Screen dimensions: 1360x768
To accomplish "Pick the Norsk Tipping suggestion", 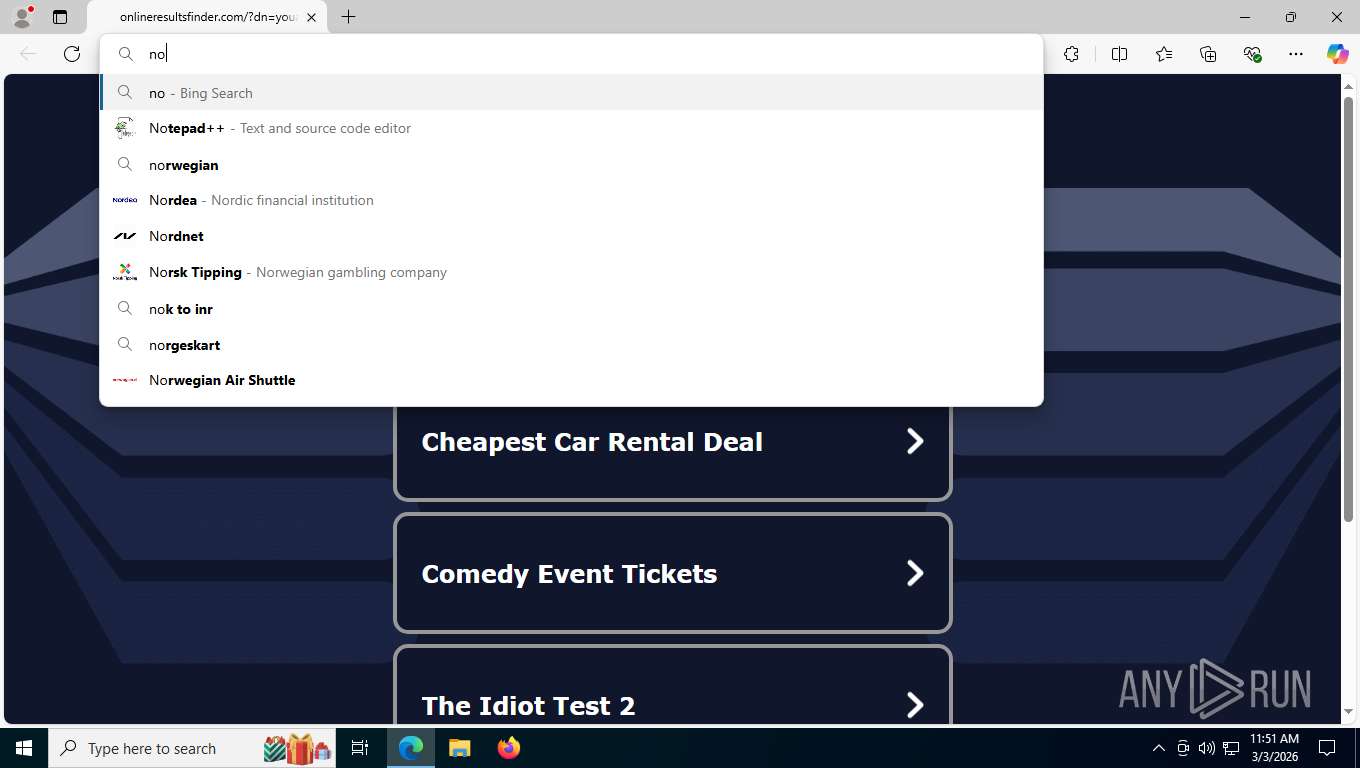I will tap(571, 272).
